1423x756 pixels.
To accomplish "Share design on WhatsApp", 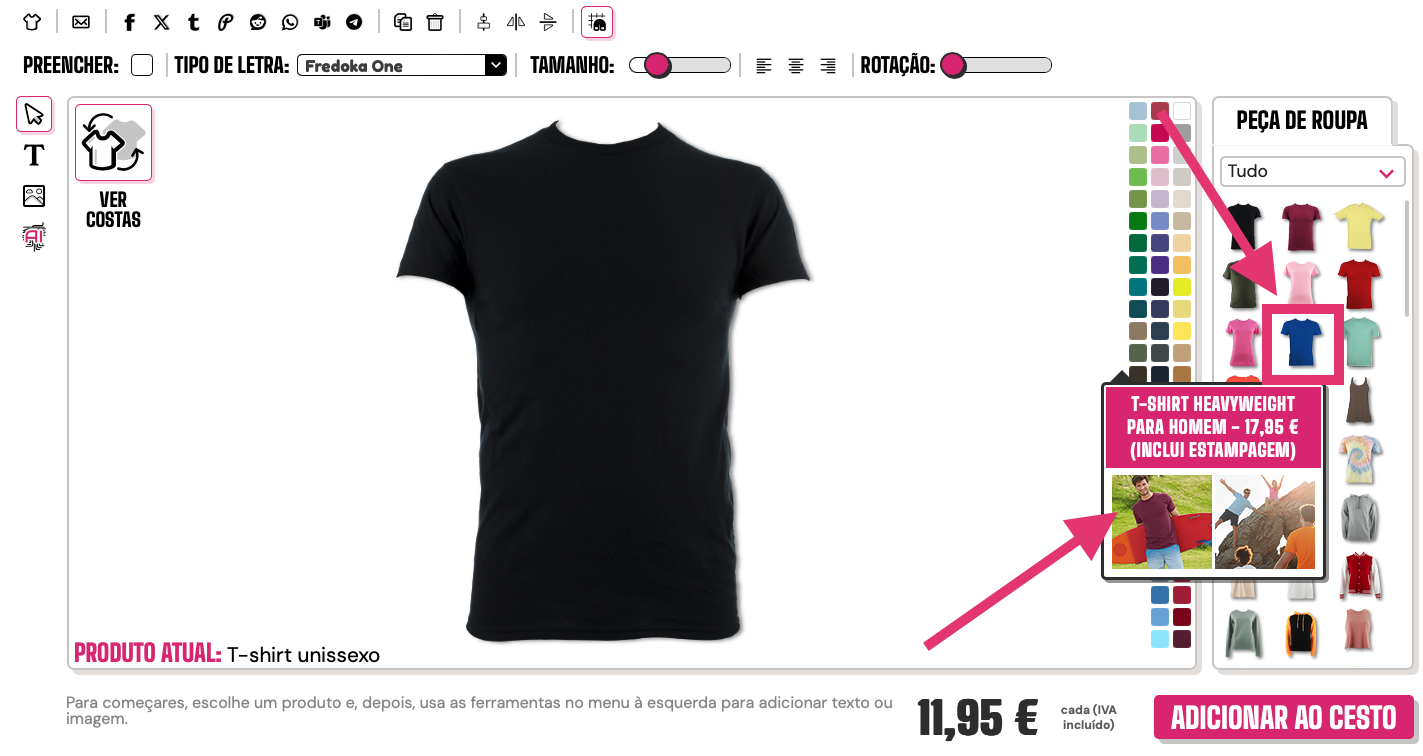I will click(x=290, y=22).
